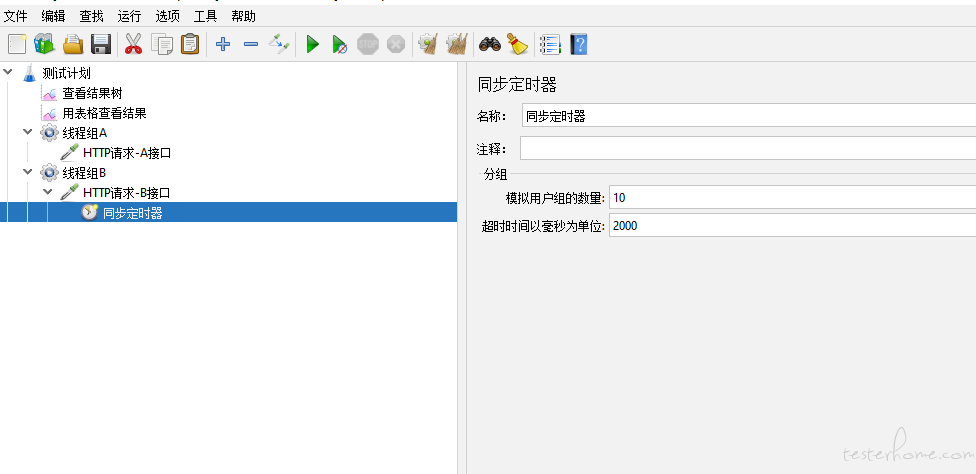Select 线程组B in the tree
Image resolution: width=976 pixels, height=474 pixels.
(85, 173)
